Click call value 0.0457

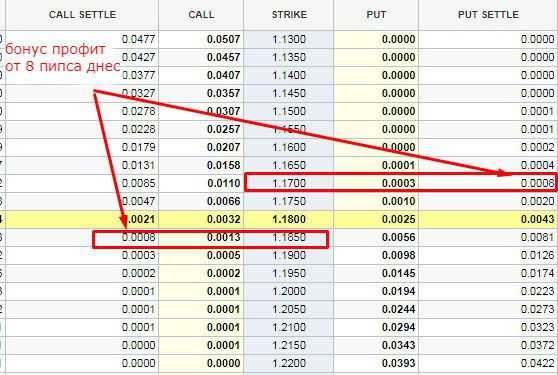[223, 57]
